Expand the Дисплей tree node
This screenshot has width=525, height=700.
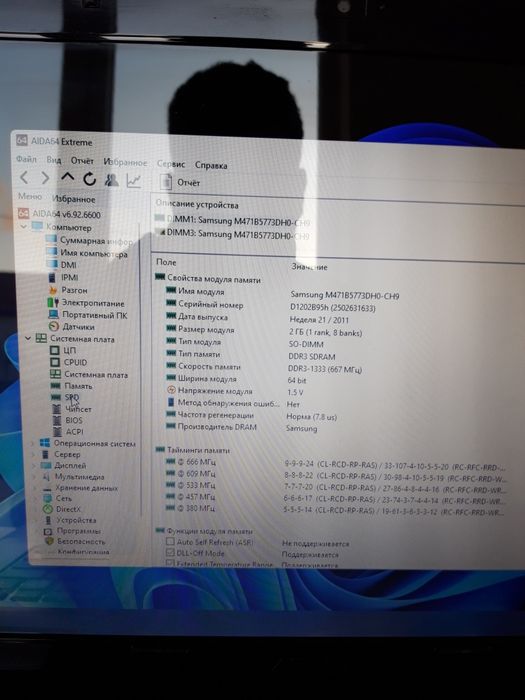point(33,466)
